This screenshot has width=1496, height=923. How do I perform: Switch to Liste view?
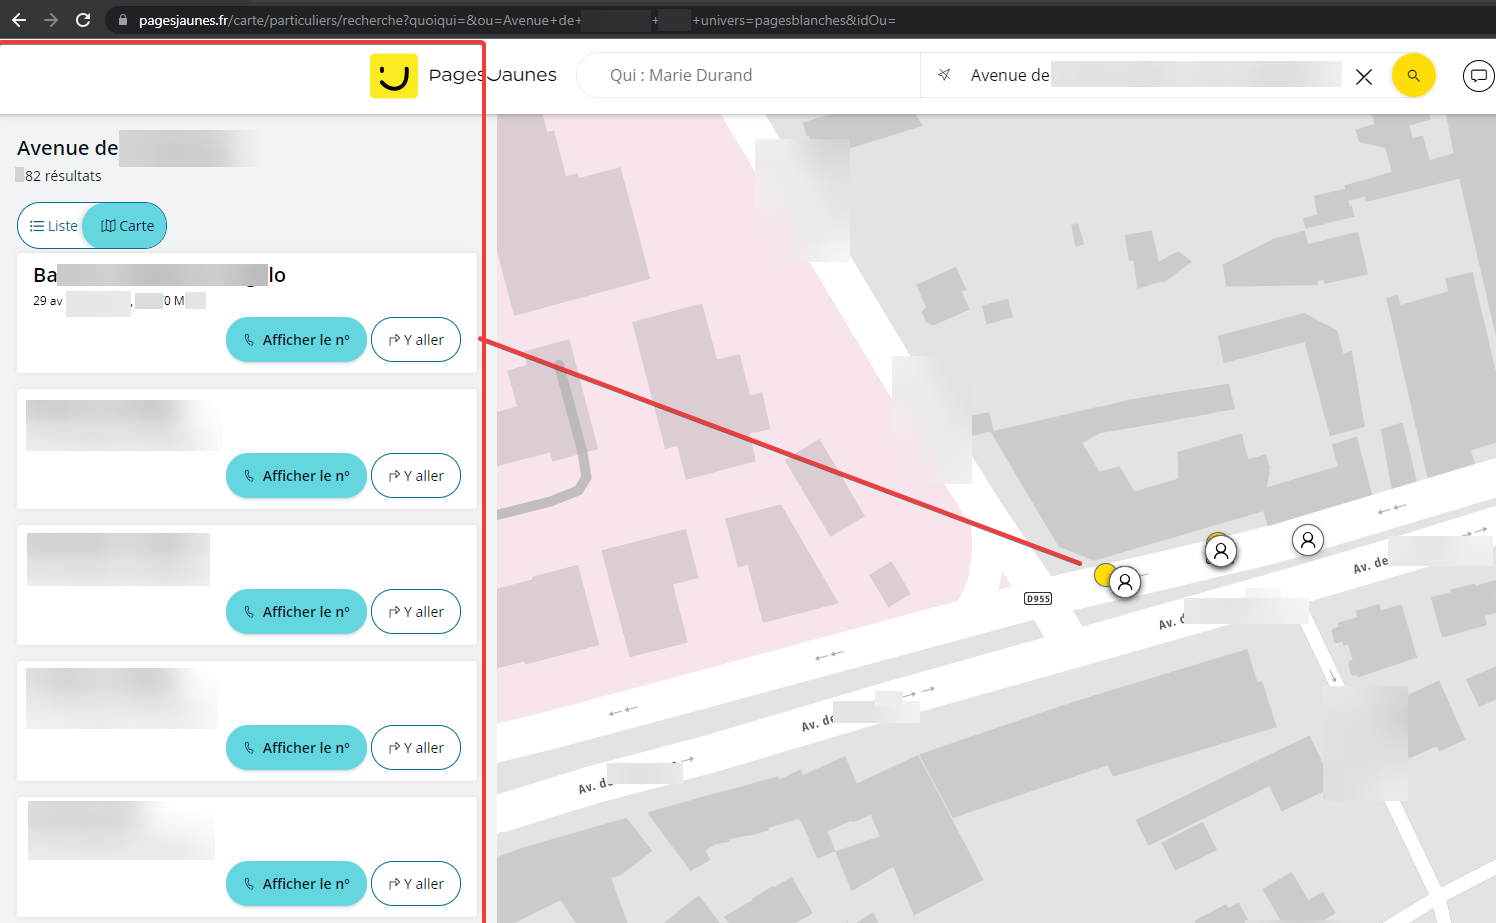pos(54,226)
